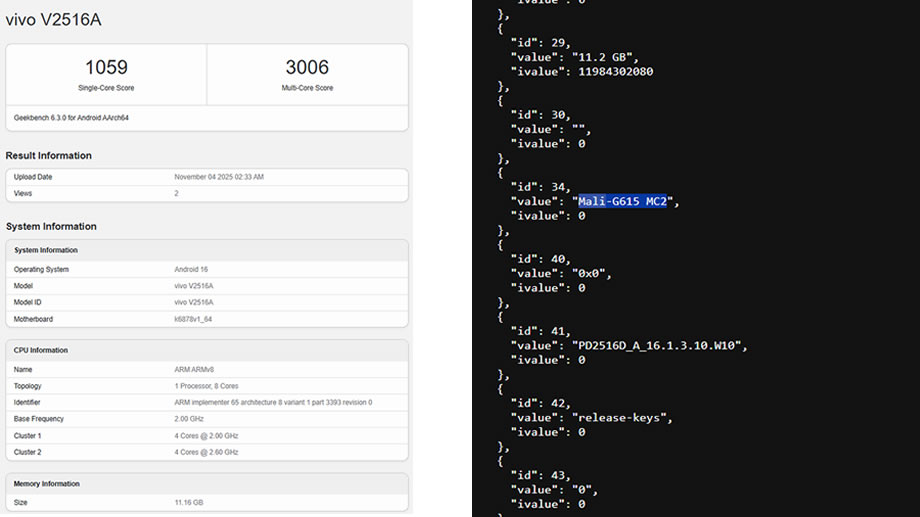
Task: Click the "11.2 GB" JSON value
Action: tap(605, 57)
